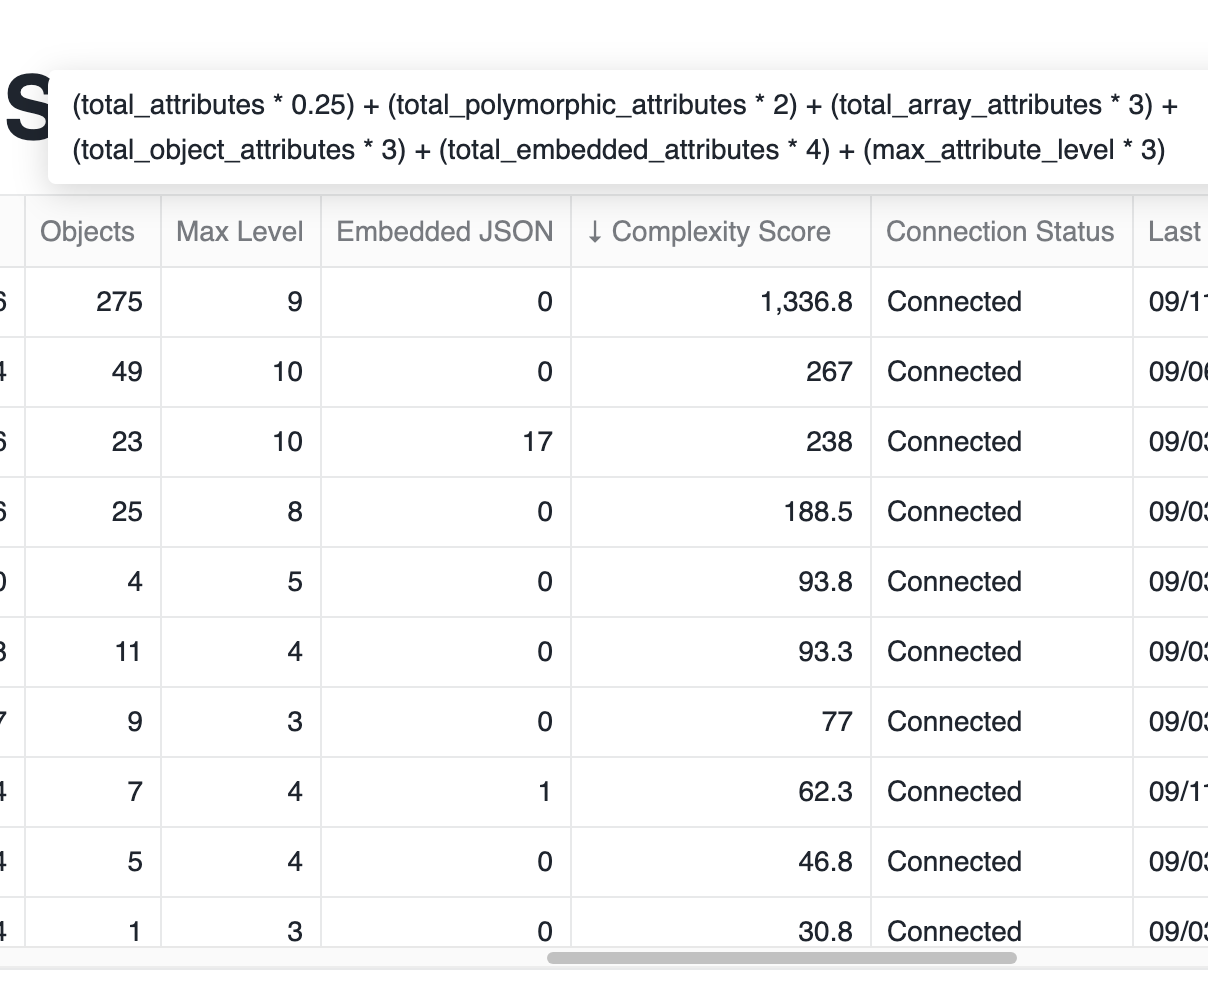1208x1004 pixels.
Task: Select the 188.5 complexity score cell
Action: click(x=818, y=512)
